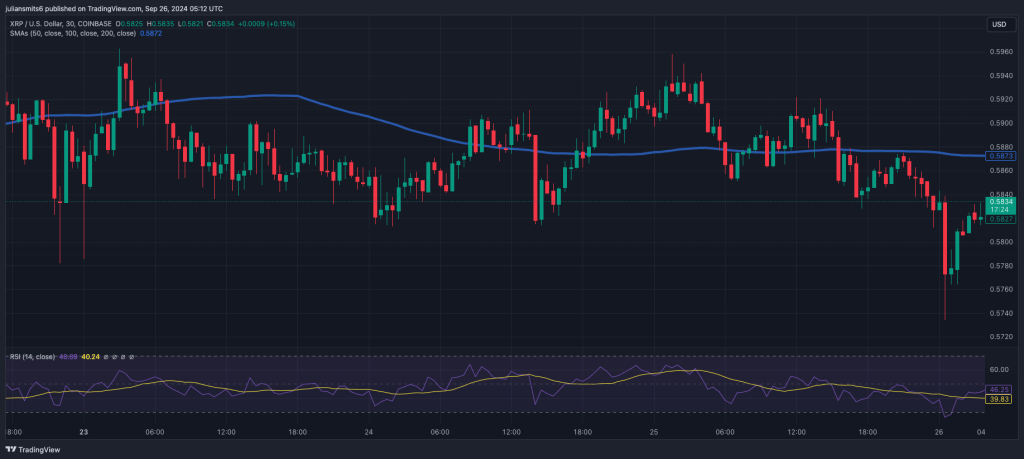Click the close value C0.5834
This screenshot has width=1024, height=459.
tap(222, 24)
